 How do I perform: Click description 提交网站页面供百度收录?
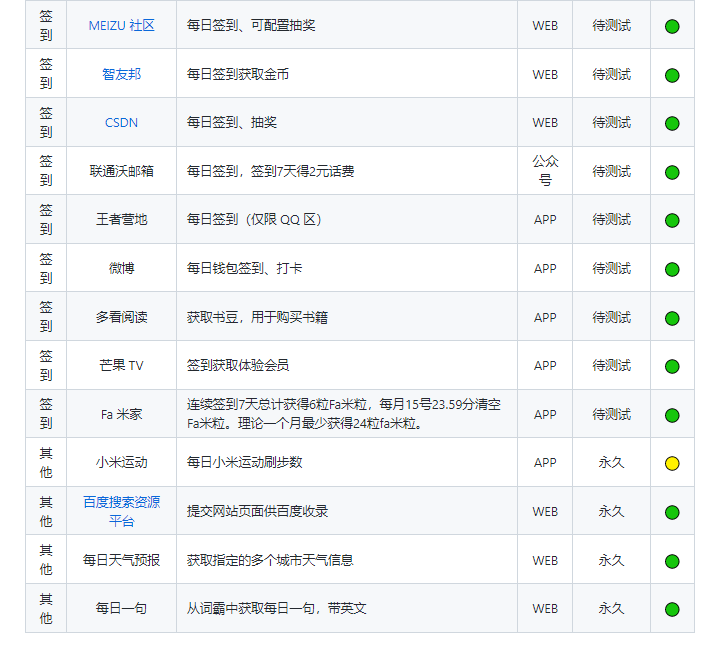[x=257, y=511]
